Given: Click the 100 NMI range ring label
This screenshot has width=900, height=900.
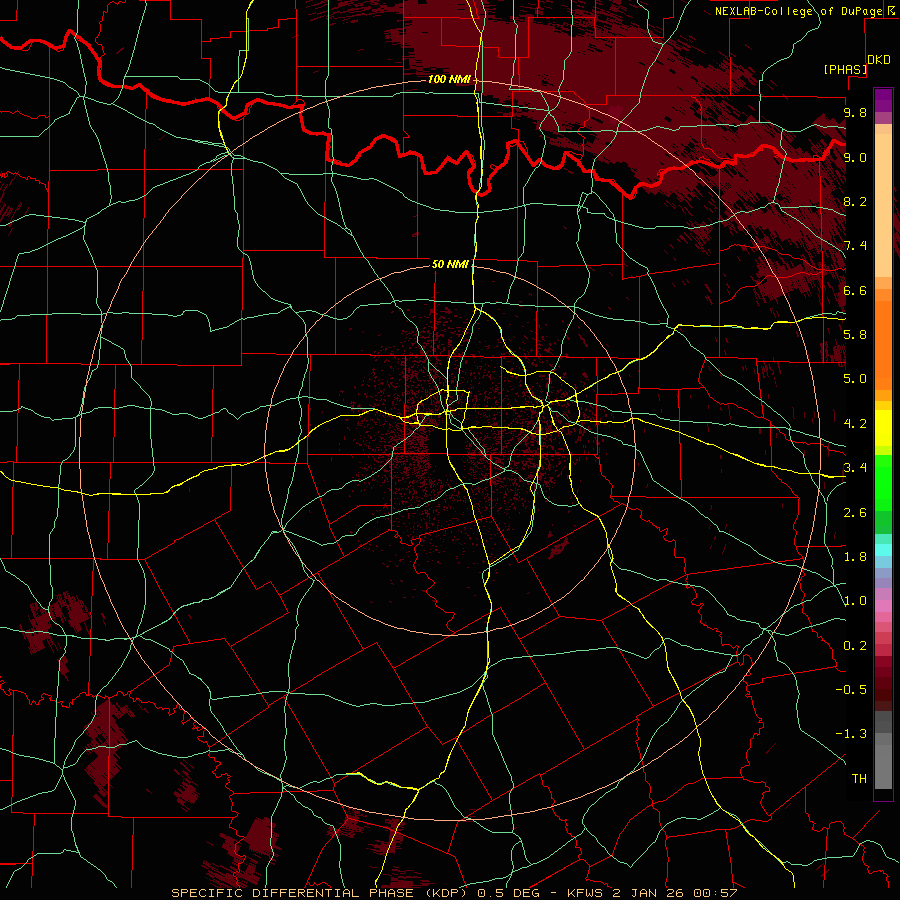Looking at the screenshot, I should pos(449,79).
